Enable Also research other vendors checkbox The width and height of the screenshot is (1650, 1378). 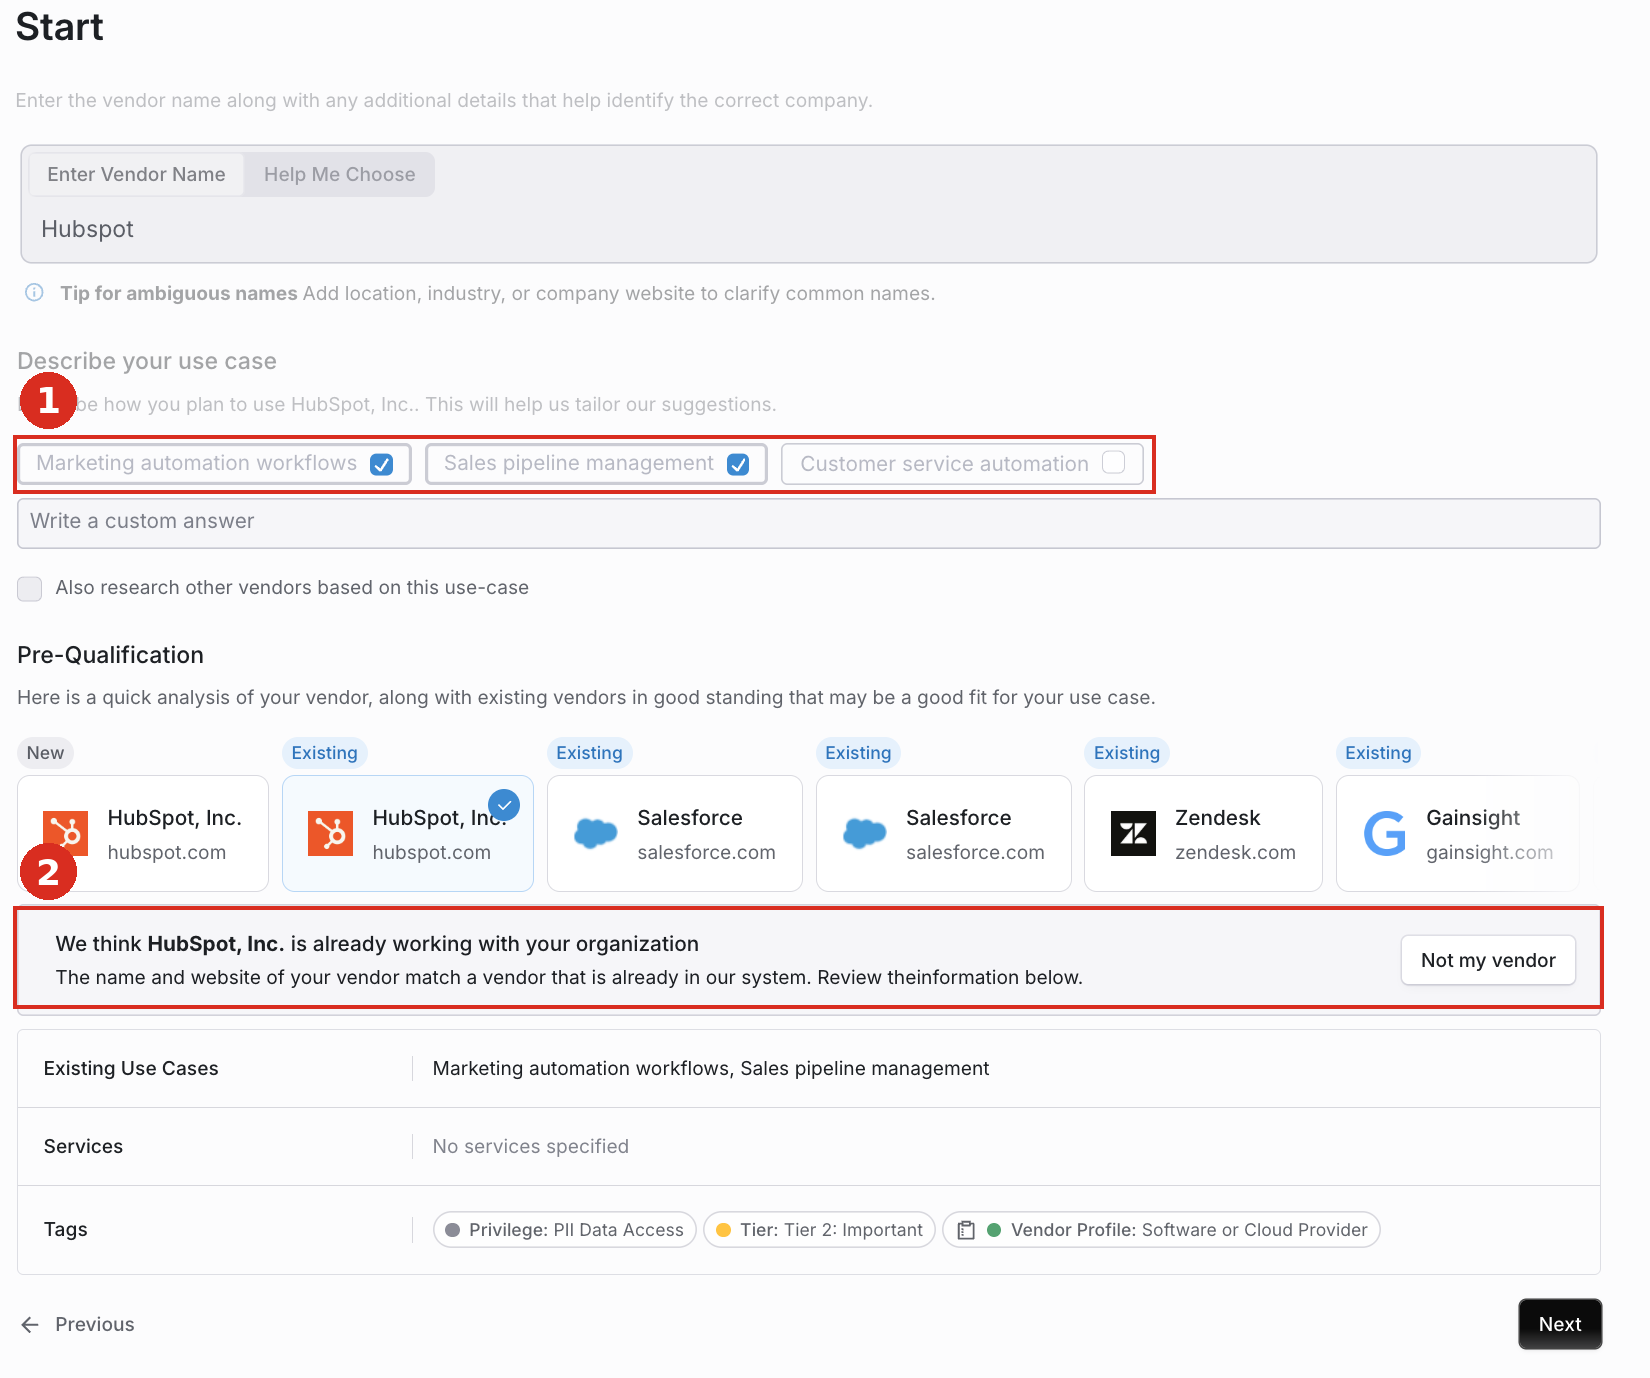[x=30, y=588]
